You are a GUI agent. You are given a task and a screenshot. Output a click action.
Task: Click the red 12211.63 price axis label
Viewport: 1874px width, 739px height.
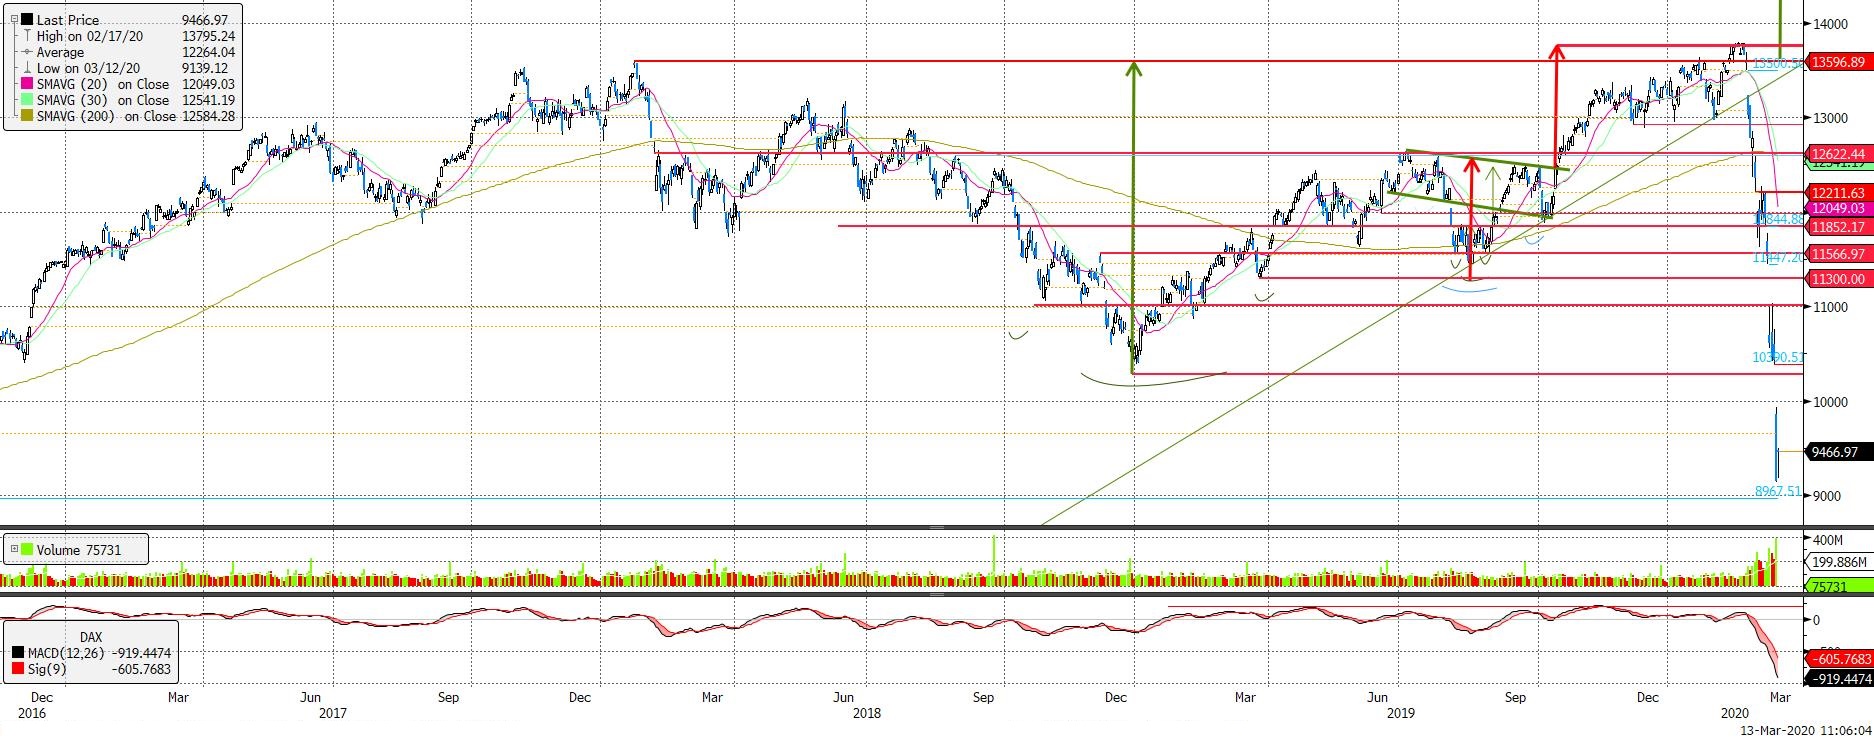click(1838, 193)
